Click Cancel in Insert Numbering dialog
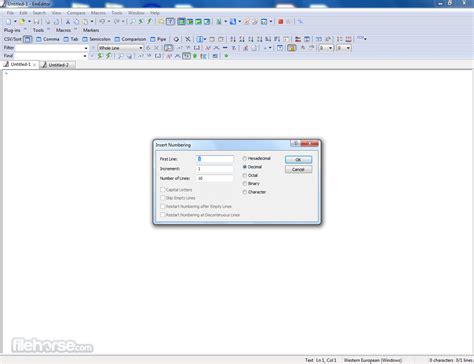474x364 pixels. tap(298, 169)
